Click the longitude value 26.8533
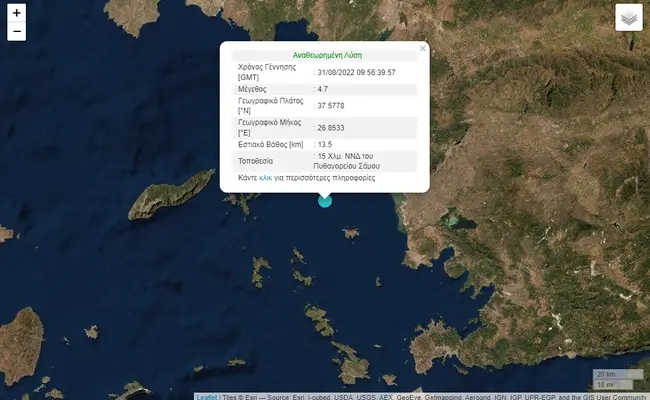The image size is (650, 400). tap(330, 128)
